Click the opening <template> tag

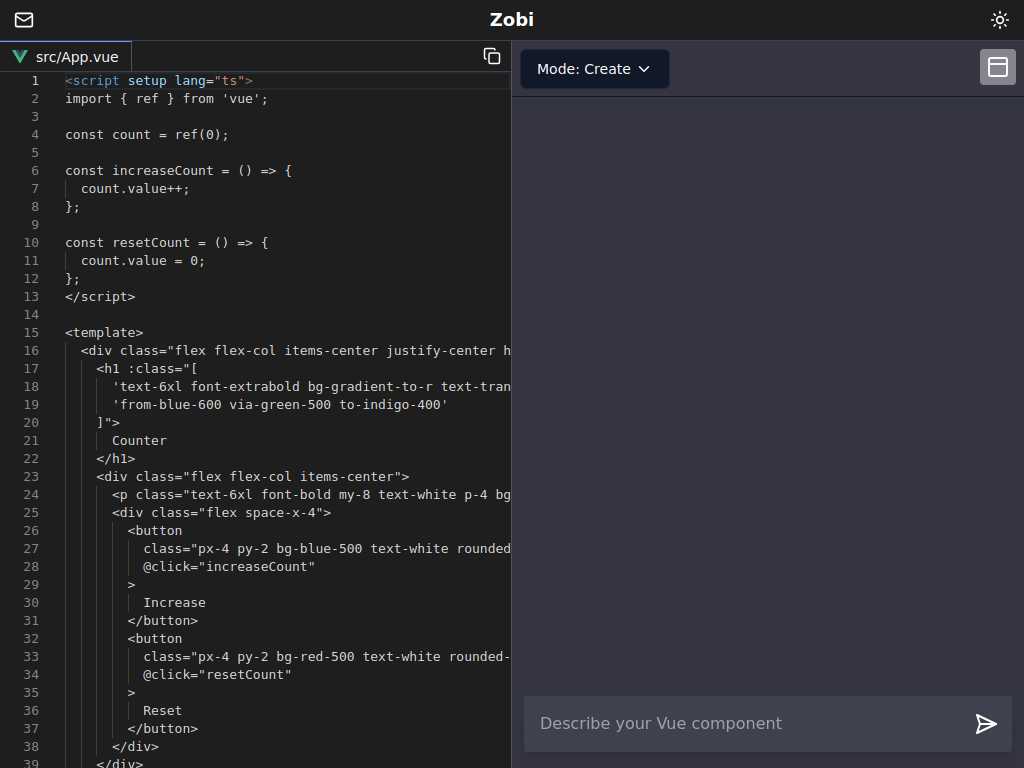click(104, 332)
